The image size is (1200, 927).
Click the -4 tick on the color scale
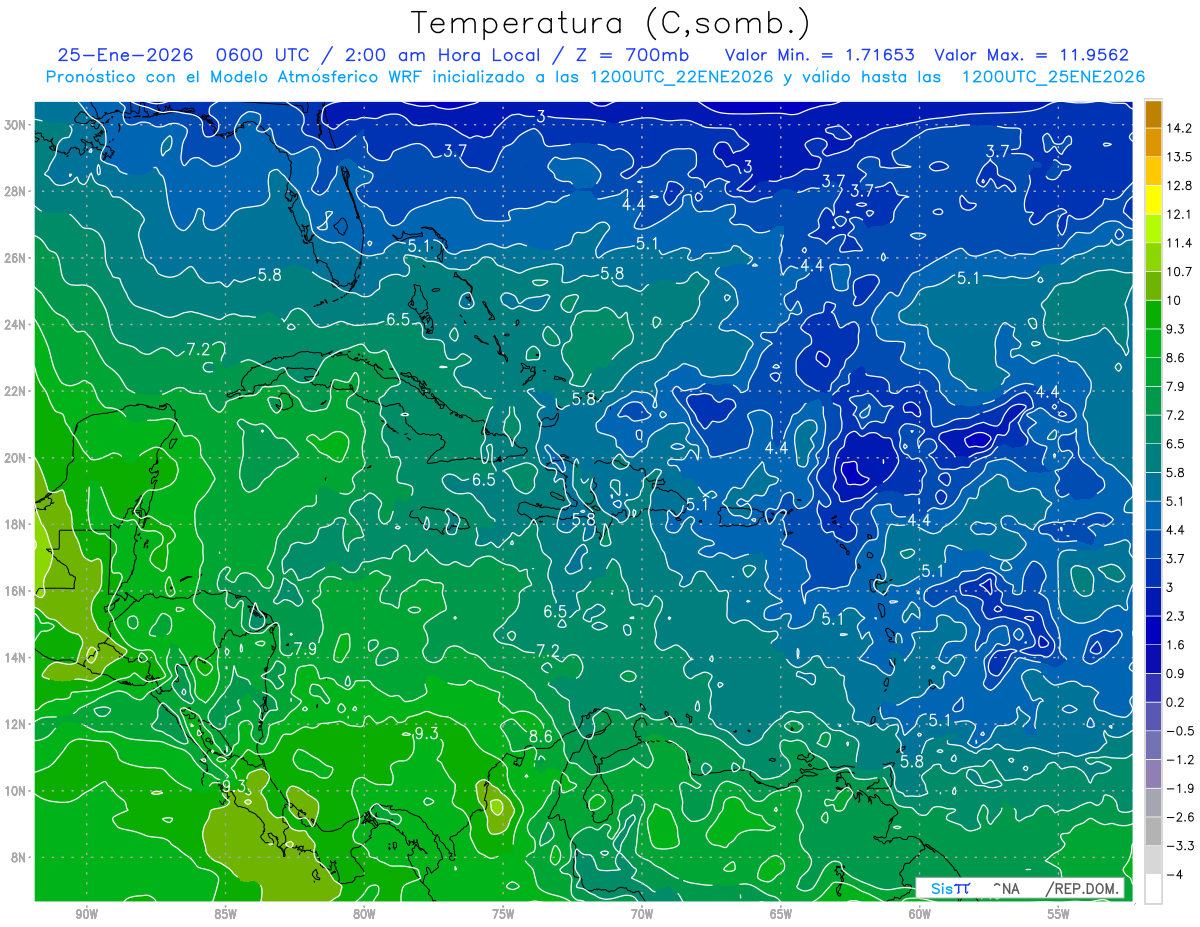(x=1174, y=874)
